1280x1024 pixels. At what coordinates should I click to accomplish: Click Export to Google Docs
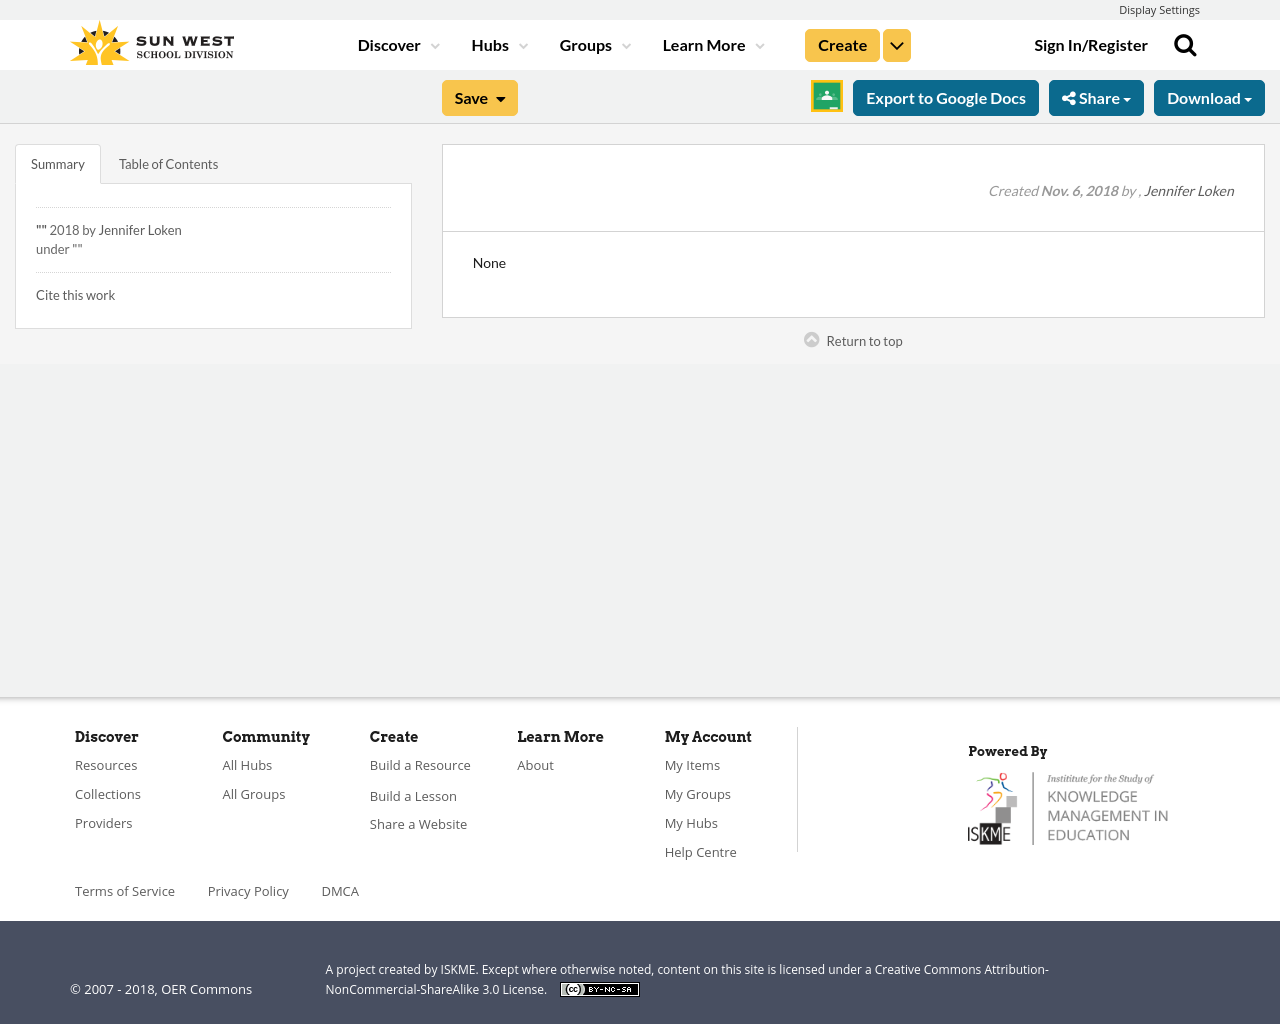click(x=945, y=97)
